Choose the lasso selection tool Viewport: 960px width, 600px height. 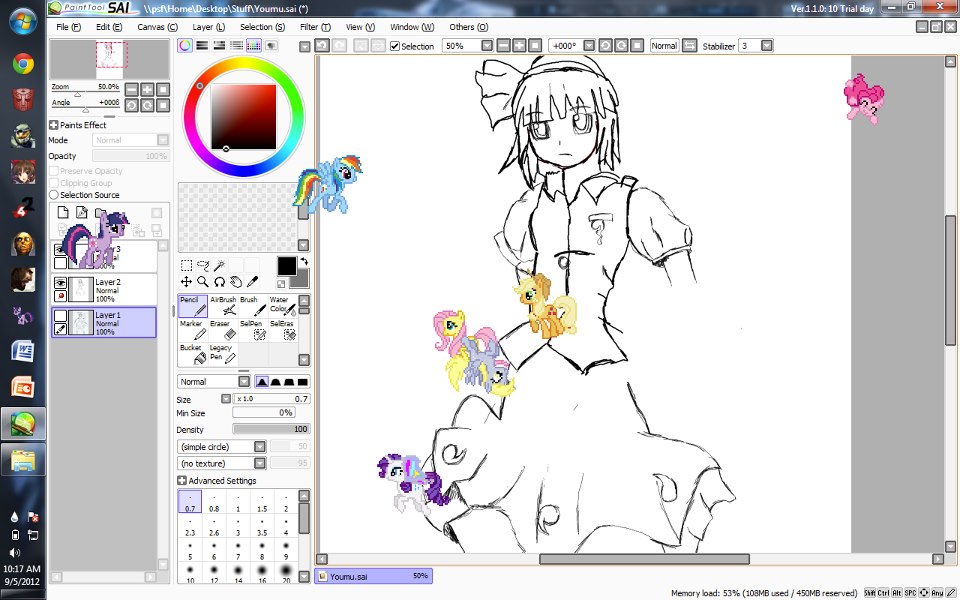point(203,265)
